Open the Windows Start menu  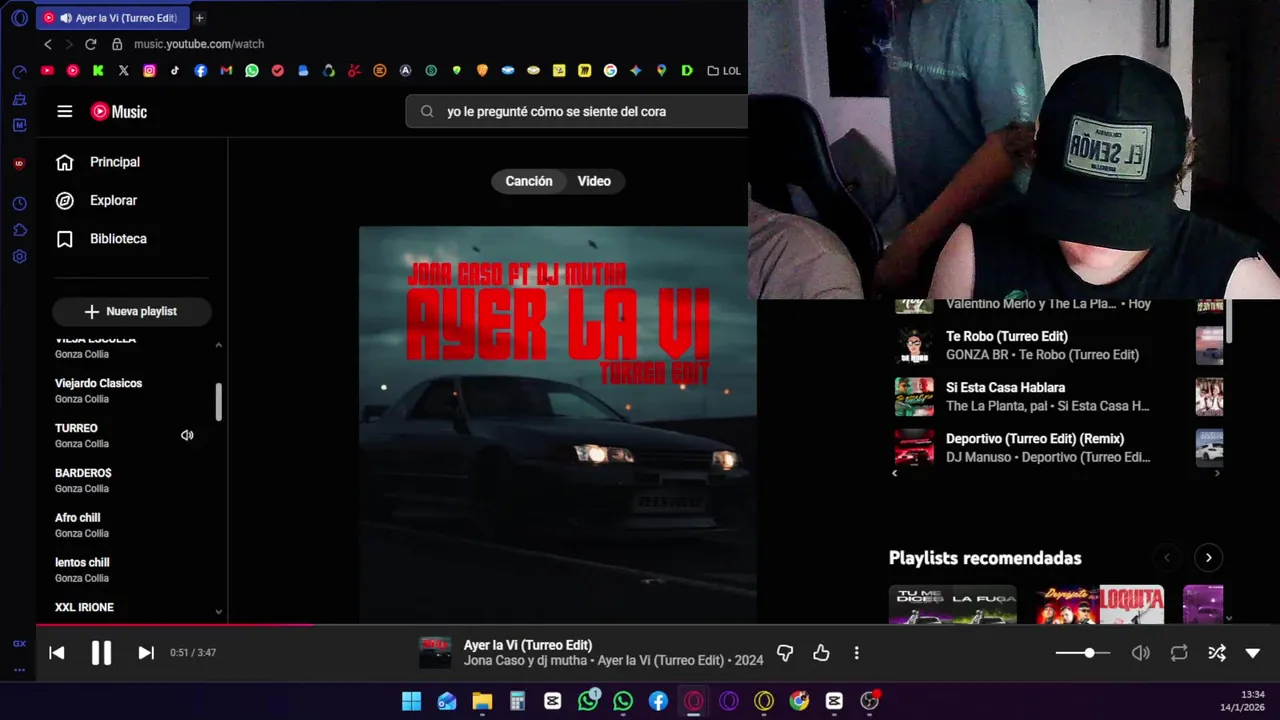[x=411, y=701]
